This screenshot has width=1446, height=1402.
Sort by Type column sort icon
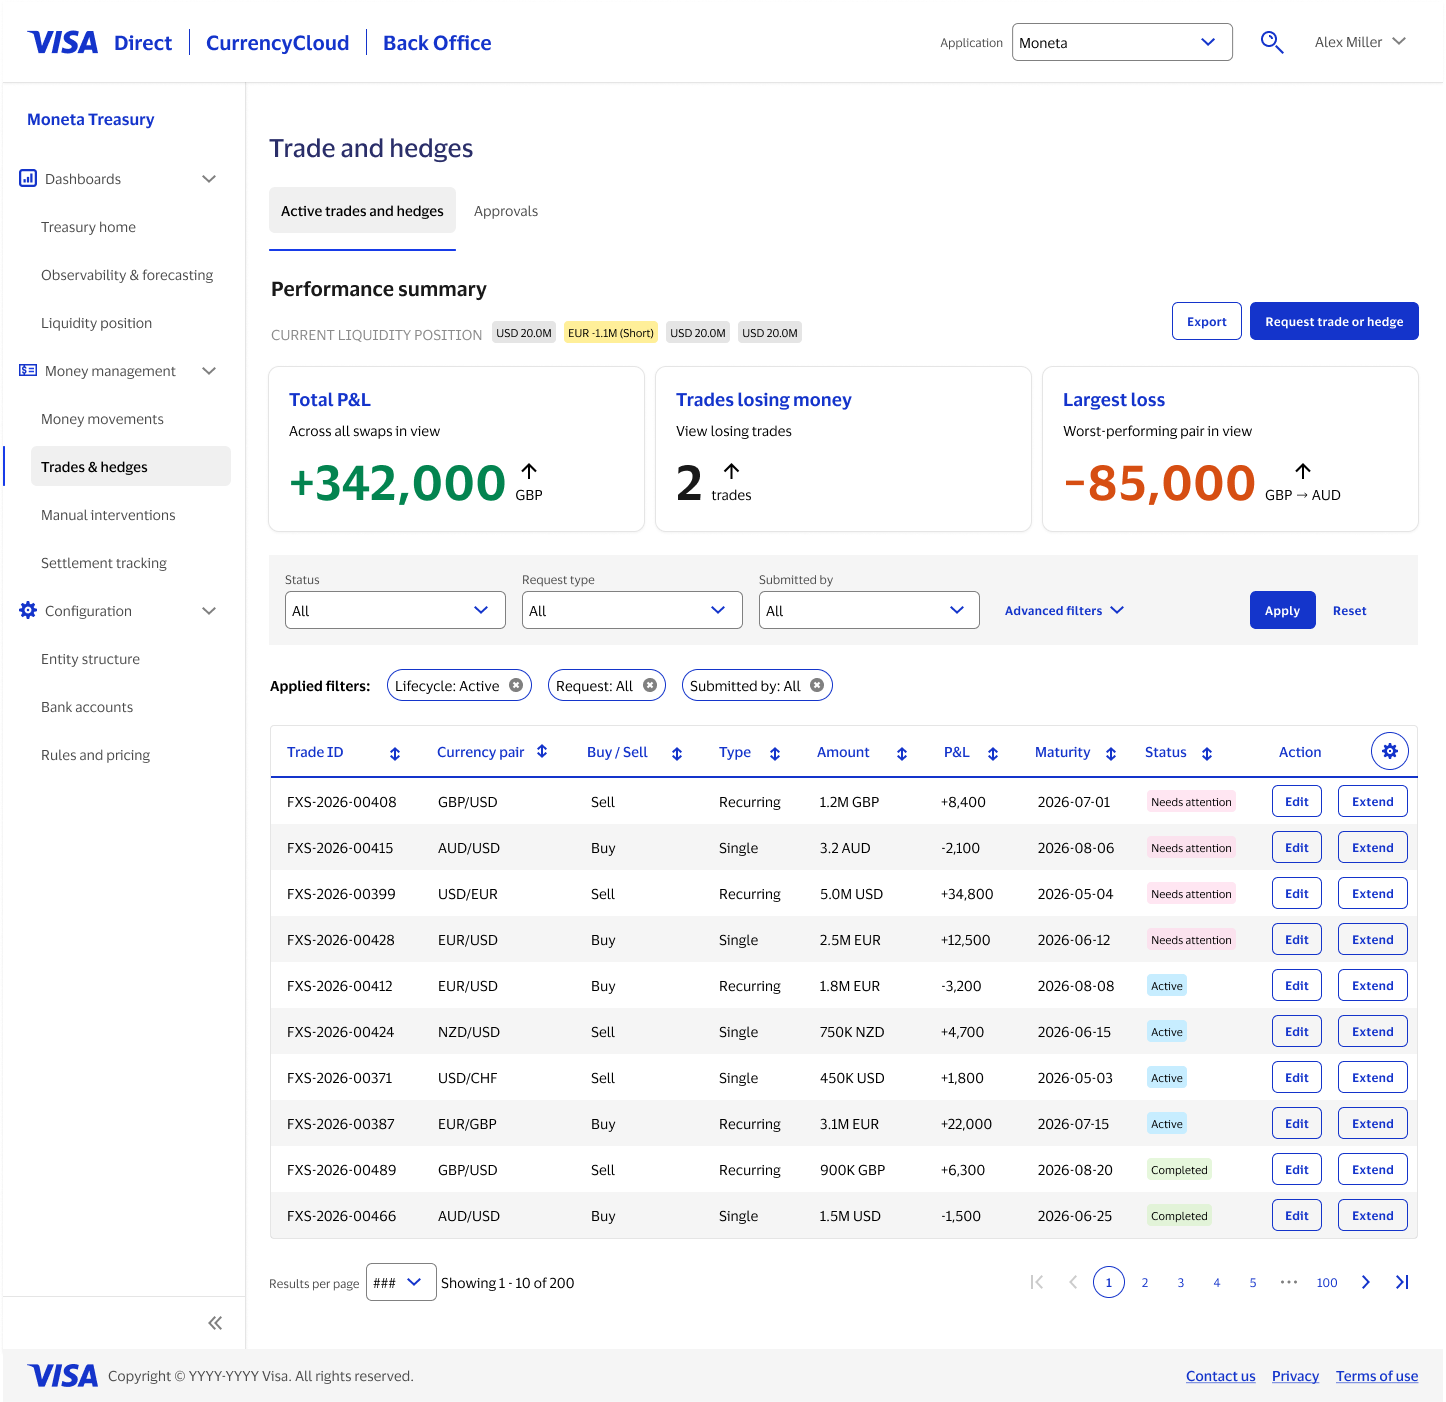coord(775,754)
